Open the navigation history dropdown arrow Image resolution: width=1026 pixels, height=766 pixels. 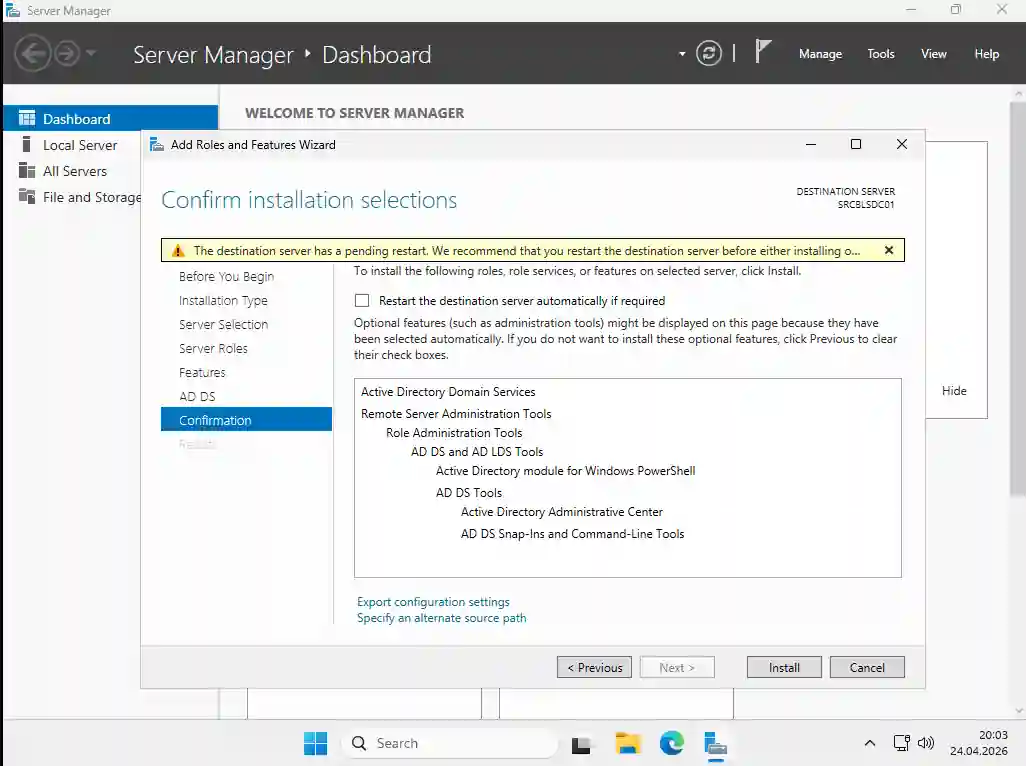(91, 53)
